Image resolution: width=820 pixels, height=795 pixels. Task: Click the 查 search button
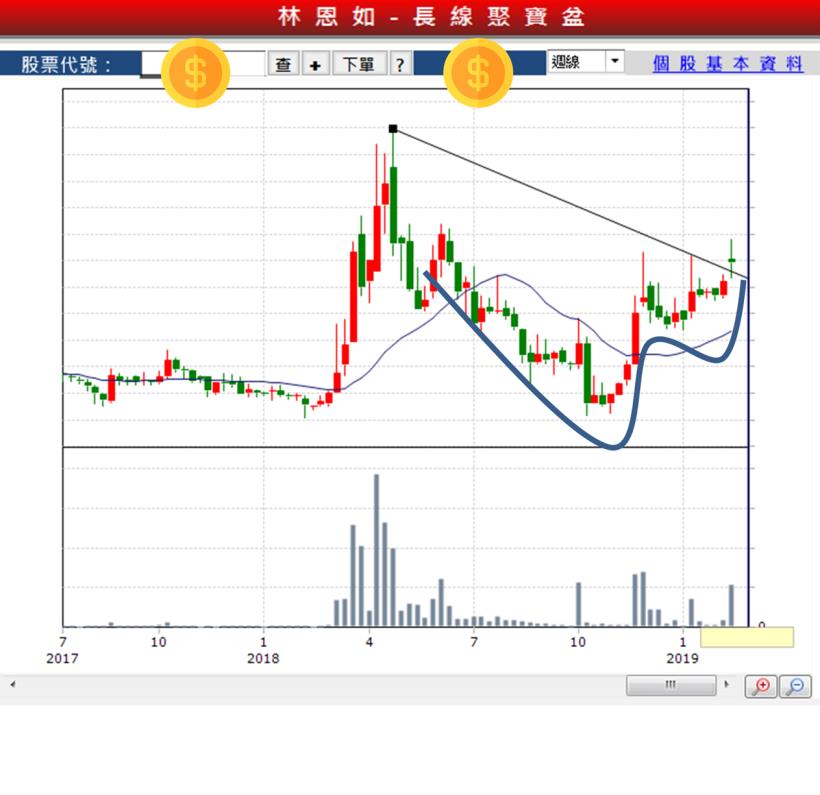[283, 63]
